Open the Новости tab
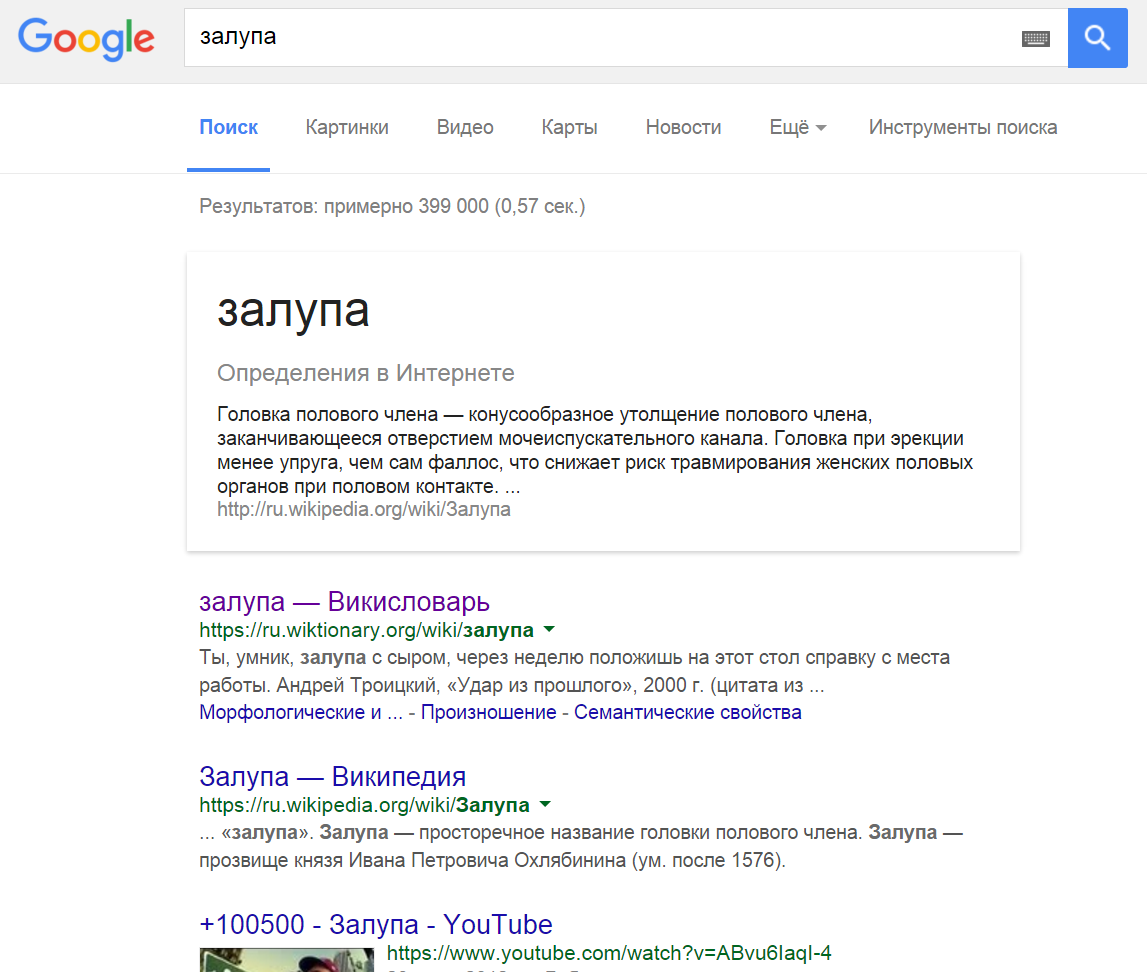Screen dimensions: 1147x972 pyautogui.click(x=683, y=127)
